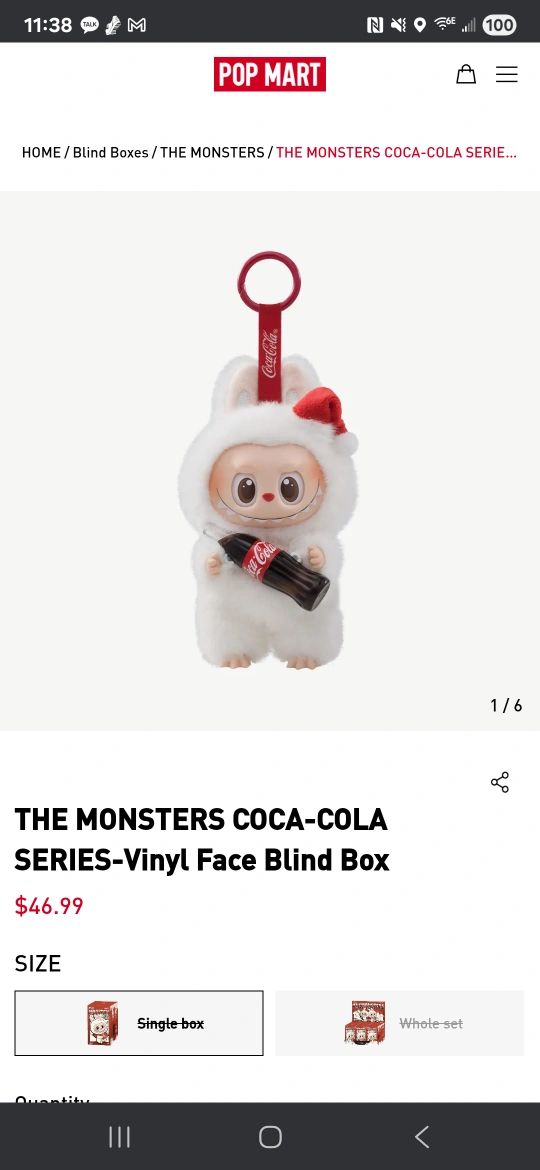Open the Blind Boxes breadcrumb link
The height and width of the screenshot is (1170, 540).
click(x=110, y=152)
